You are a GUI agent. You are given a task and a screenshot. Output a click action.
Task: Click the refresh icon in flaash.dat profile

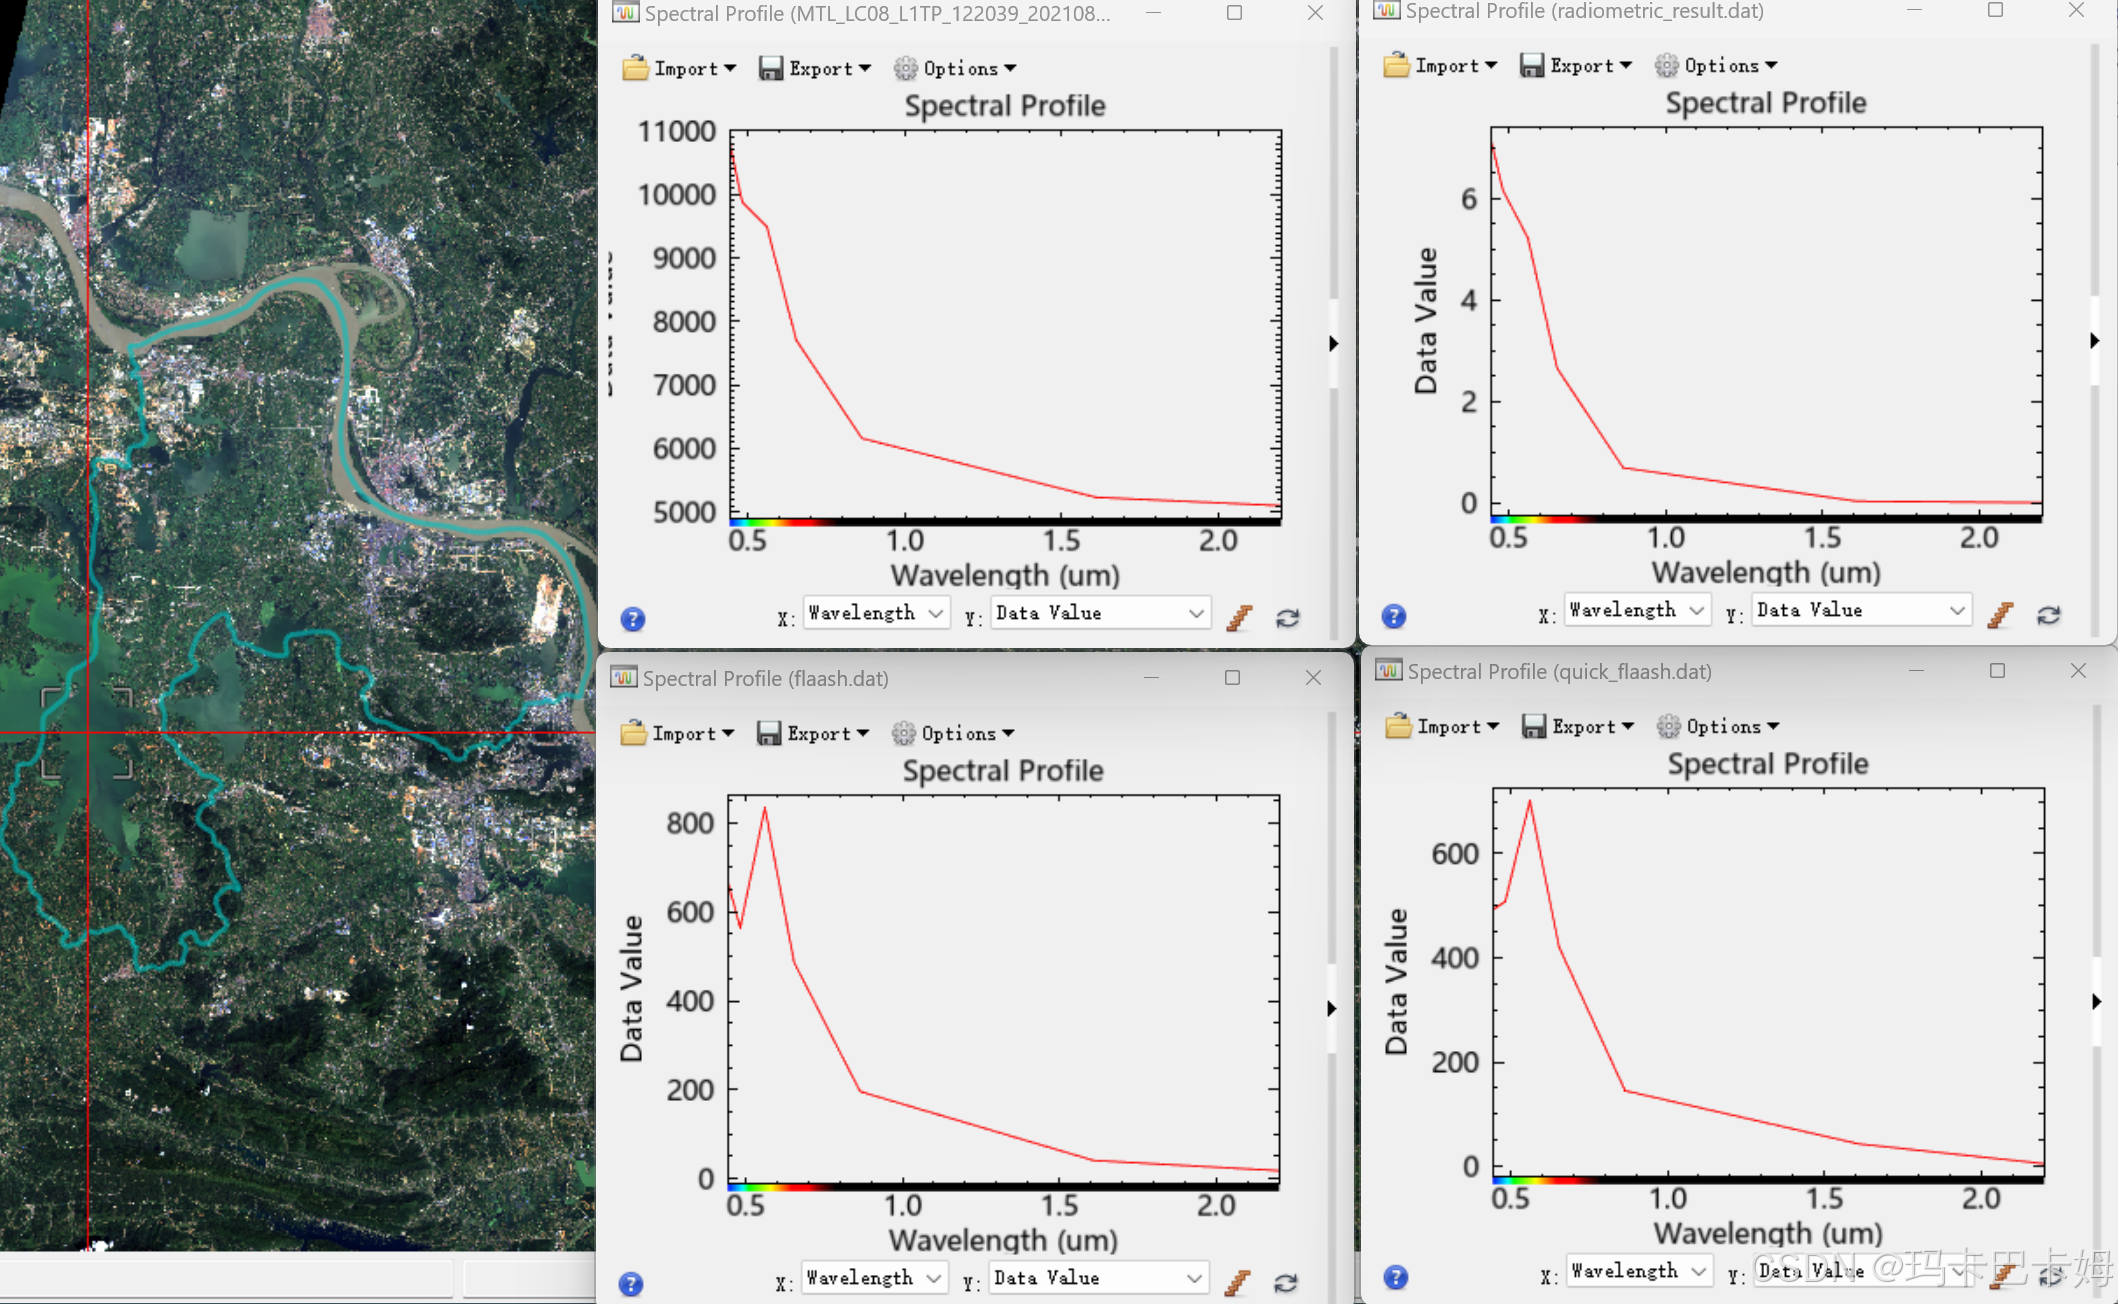coord(1286,1282)
